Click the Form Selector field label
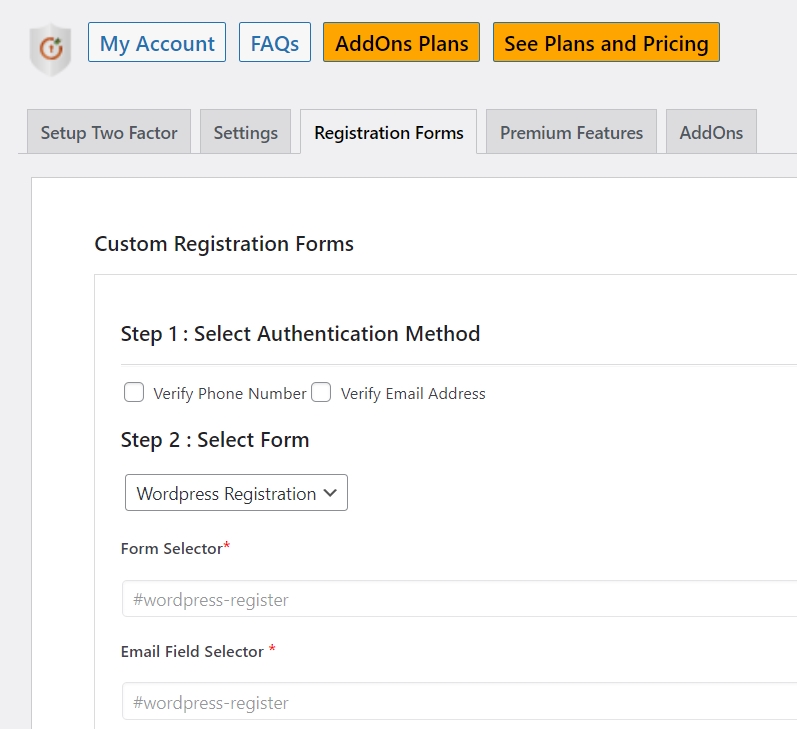 click(170, 548)
